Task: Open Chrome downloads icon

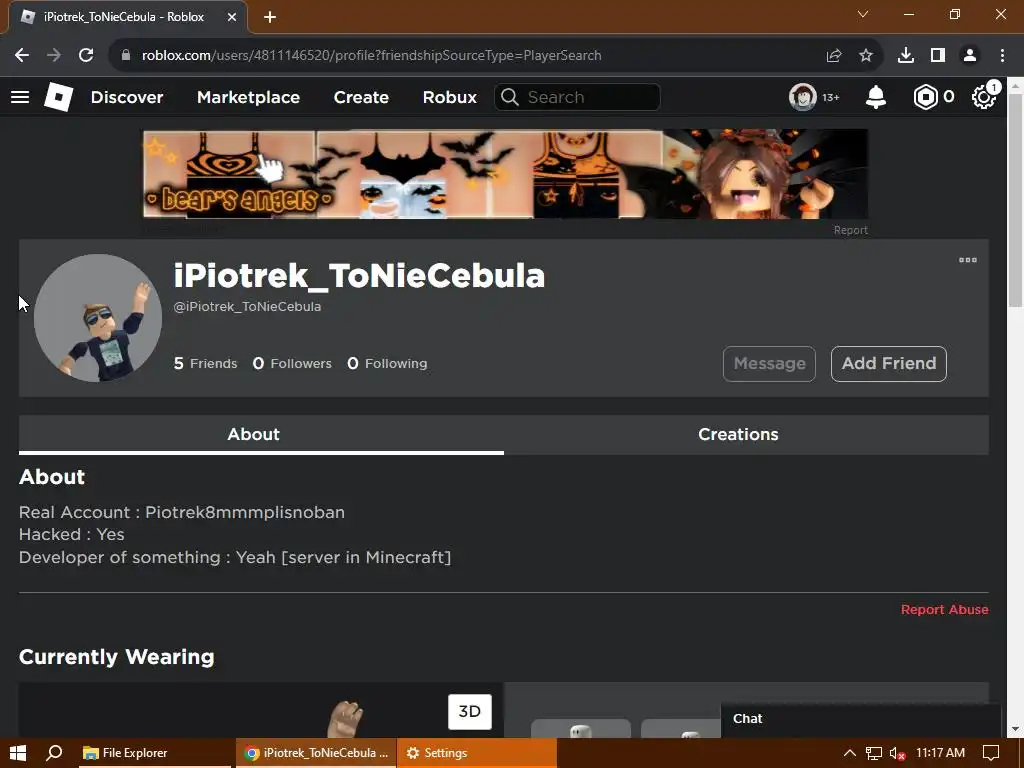Action: pos(906,56)
